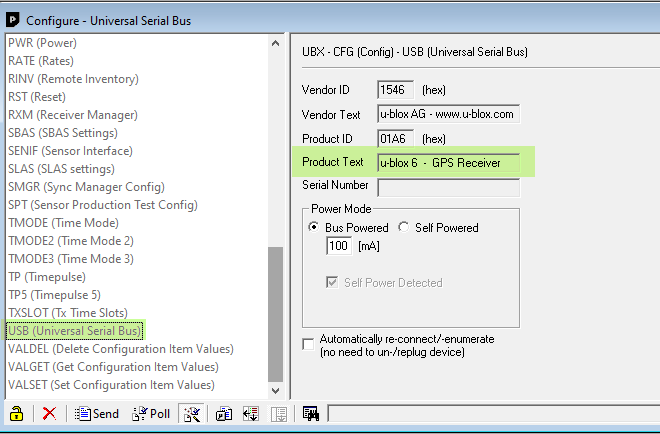Select the Self Powered radio button
The image size is (660, 434).
pos(403,227)
